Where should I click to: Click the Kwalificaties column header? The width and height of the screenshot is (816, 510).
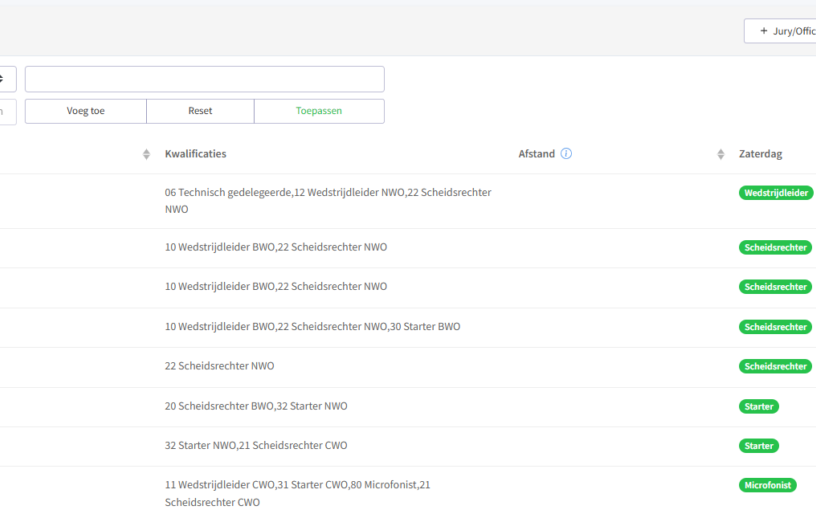click(196, 154)
